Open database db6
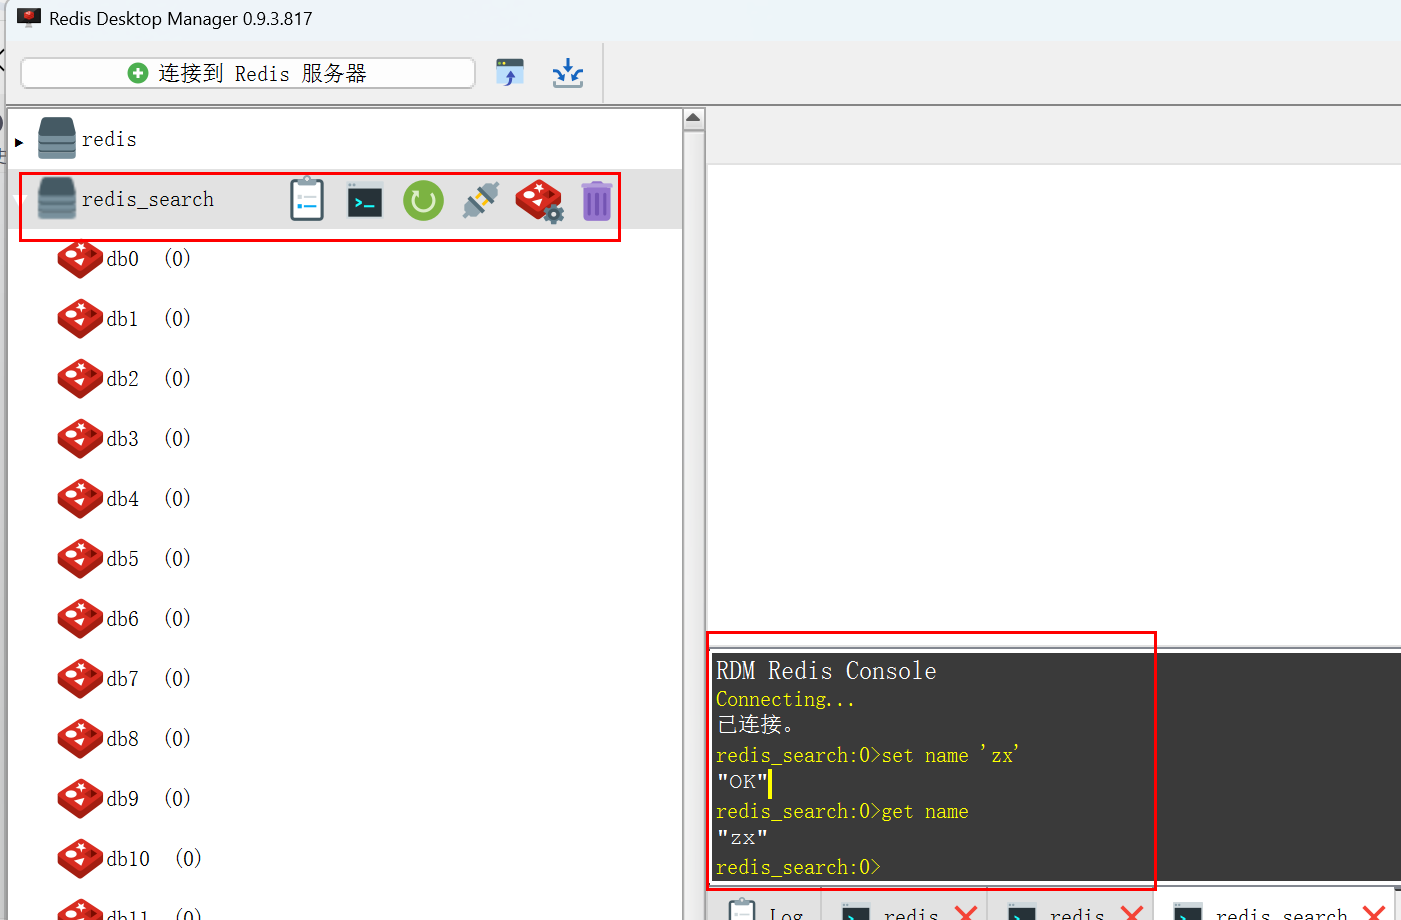 124,619
